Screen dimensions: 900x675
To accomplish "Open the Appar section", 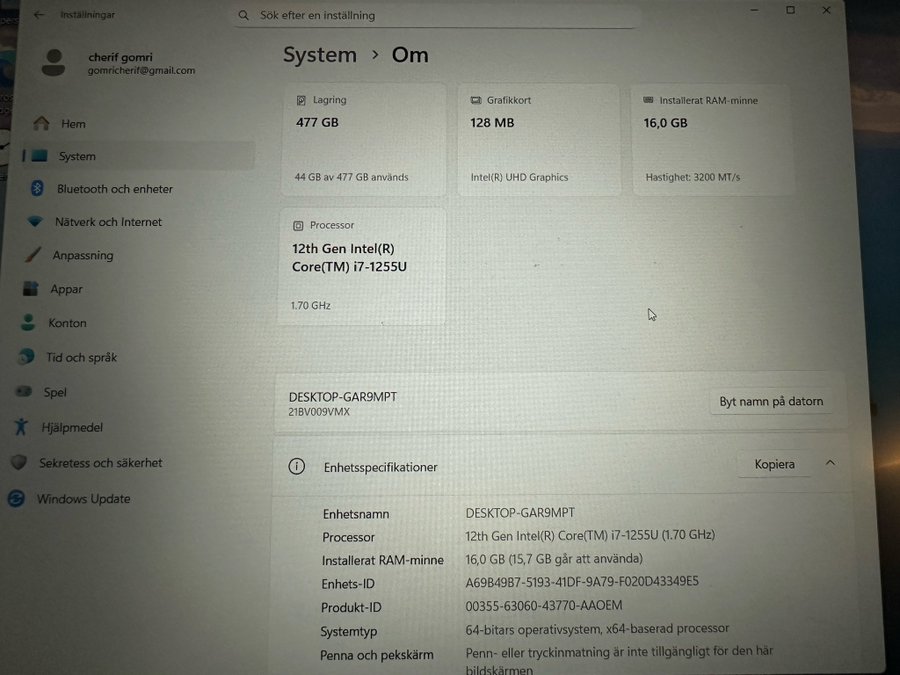I will pos(66,289).
